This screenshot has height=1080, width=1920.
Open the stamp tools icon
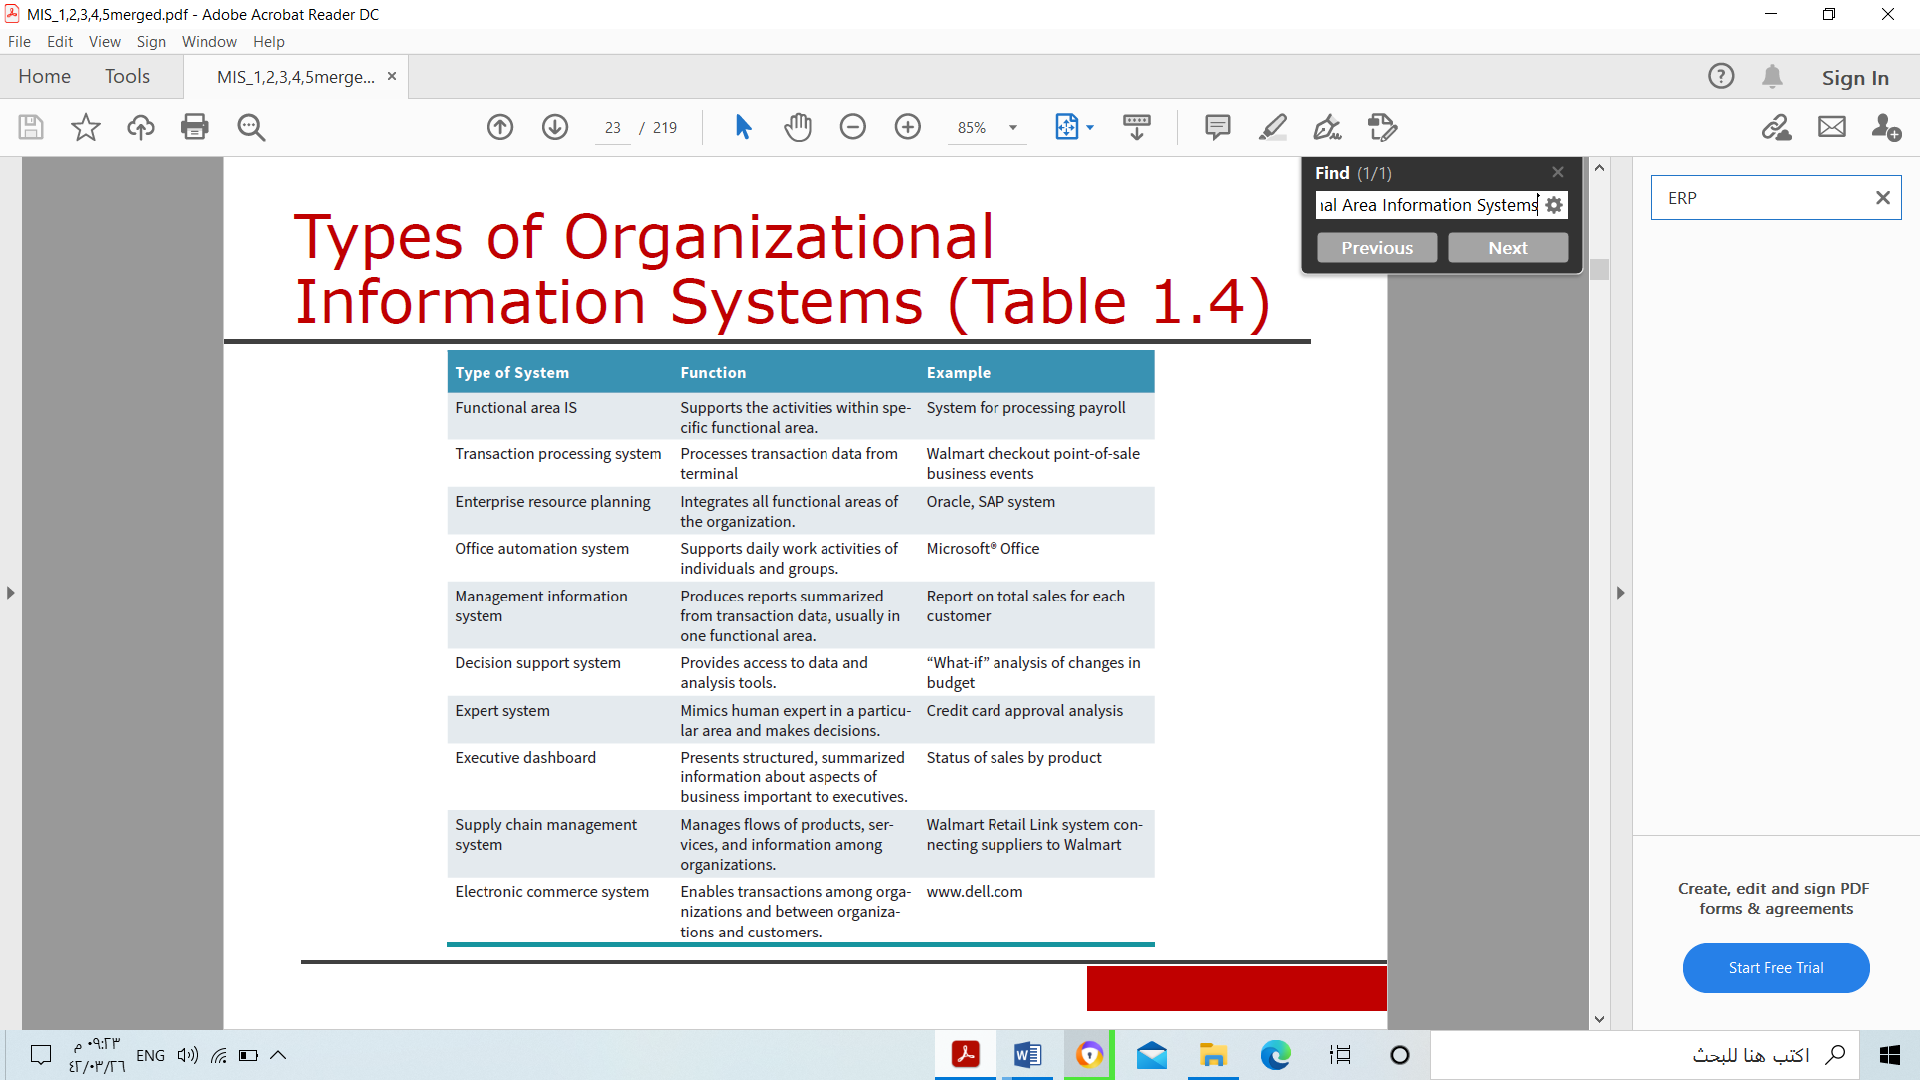[1383, 127]
